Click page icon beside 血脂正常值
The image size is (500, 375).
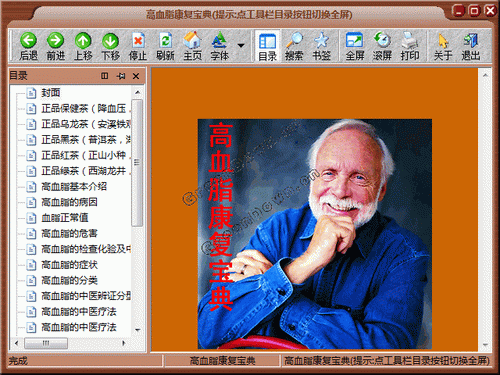coord(31,218)
